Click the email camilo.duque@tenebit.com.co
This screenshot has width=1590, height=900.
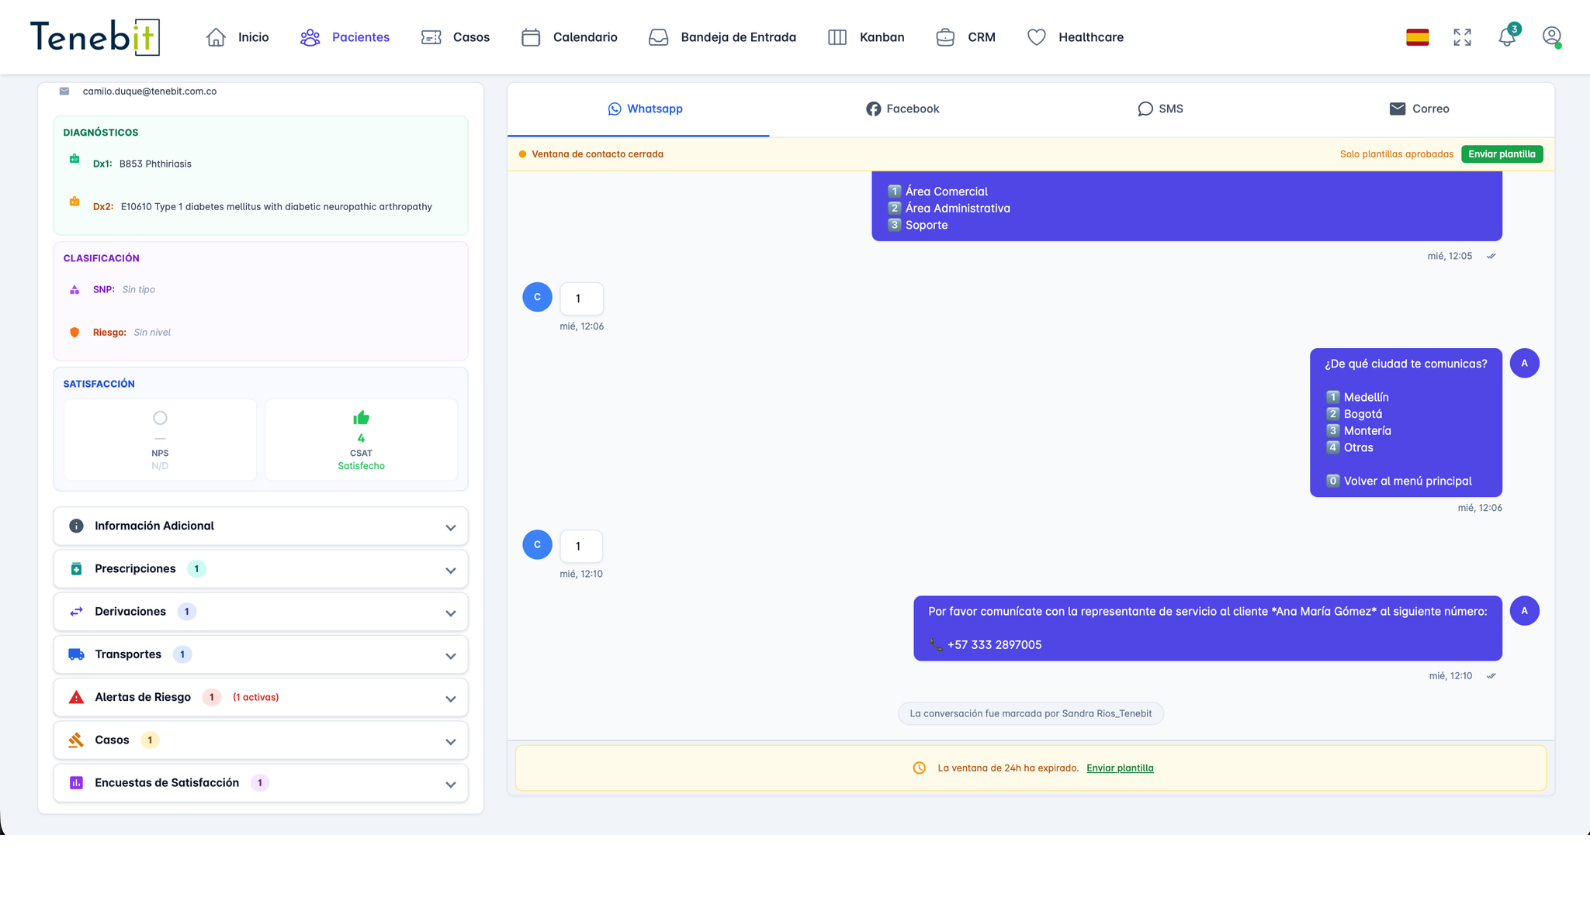tap(150, 91)
